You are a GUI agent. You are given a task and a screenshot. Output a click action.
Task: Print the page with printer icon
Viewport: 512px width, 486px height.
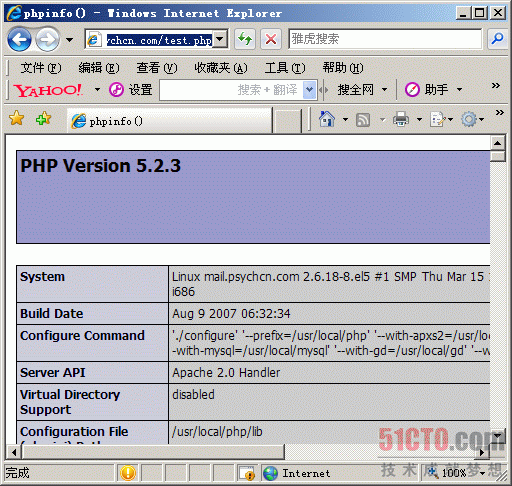(x=401, y=119)
